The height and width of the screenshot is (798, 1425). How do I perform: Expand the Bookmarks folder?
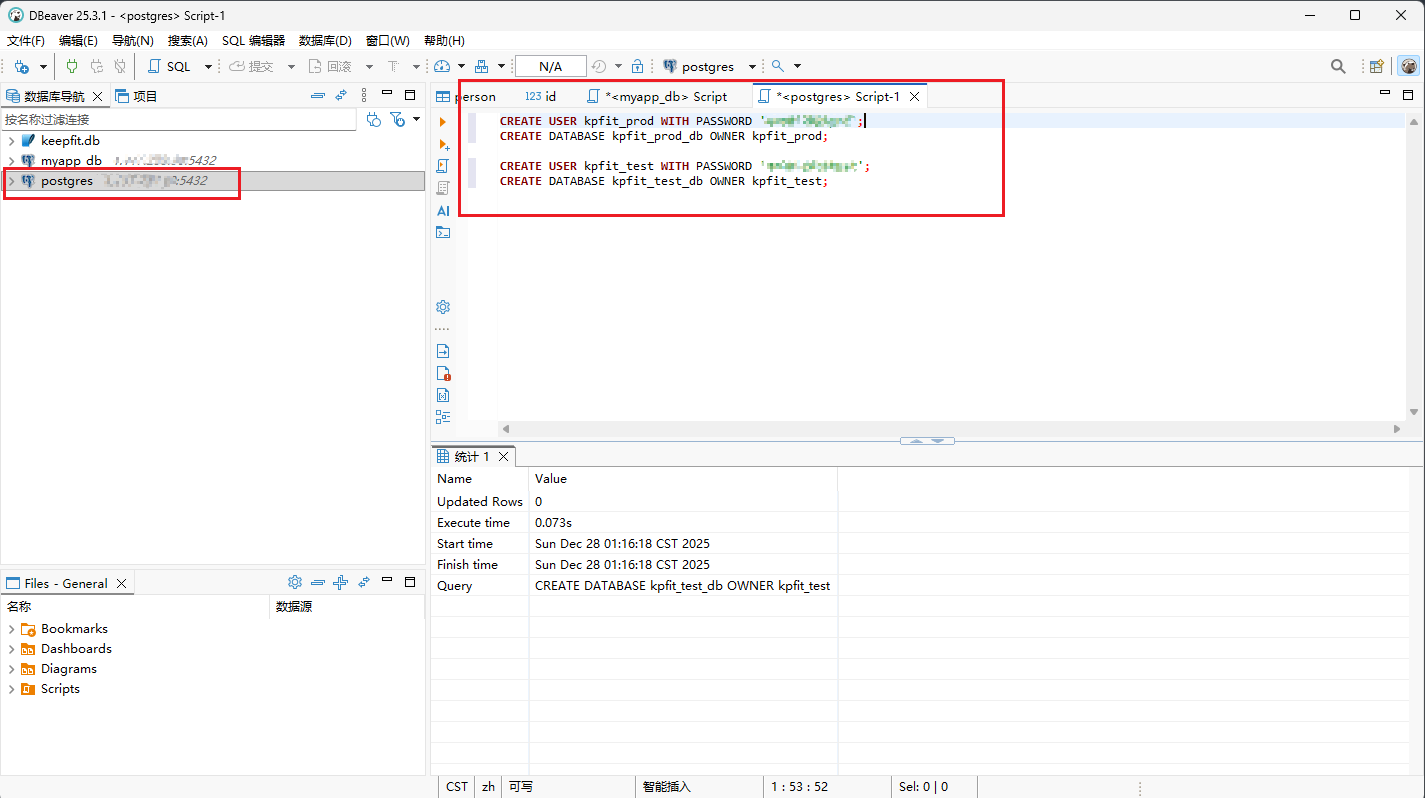11,629
